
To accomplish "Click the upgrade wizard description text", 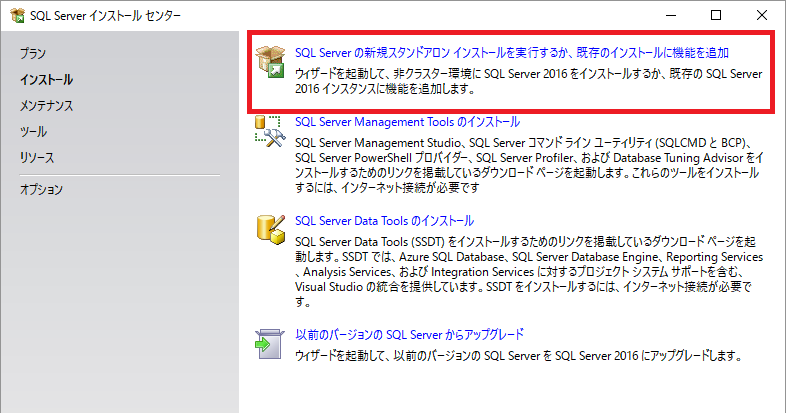I will (x=518, y=356).
